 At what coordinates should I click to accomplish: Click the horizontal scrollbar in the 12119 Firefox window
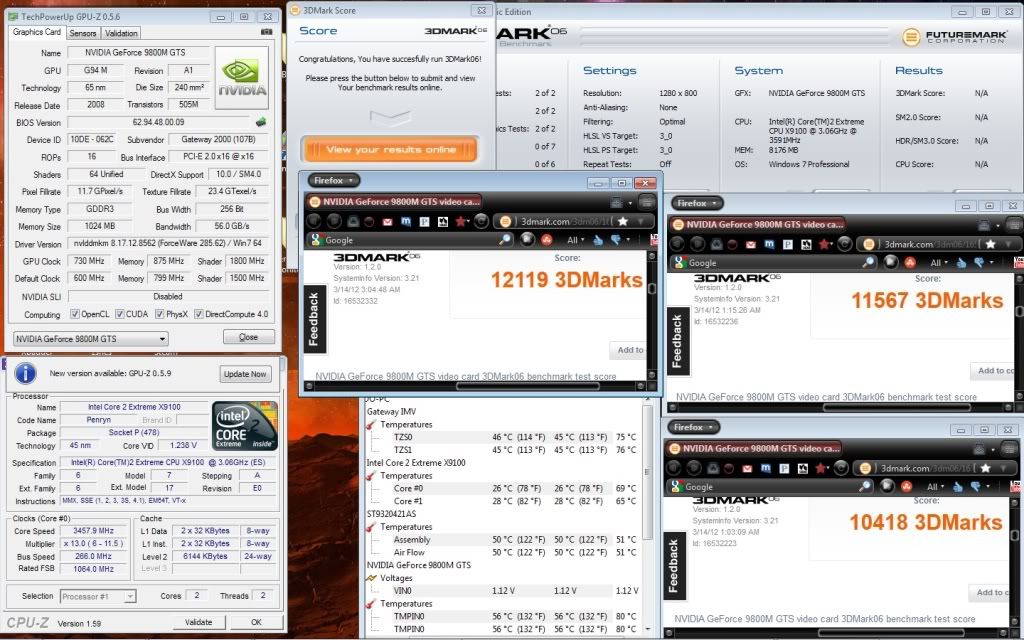tap(528, 386)
